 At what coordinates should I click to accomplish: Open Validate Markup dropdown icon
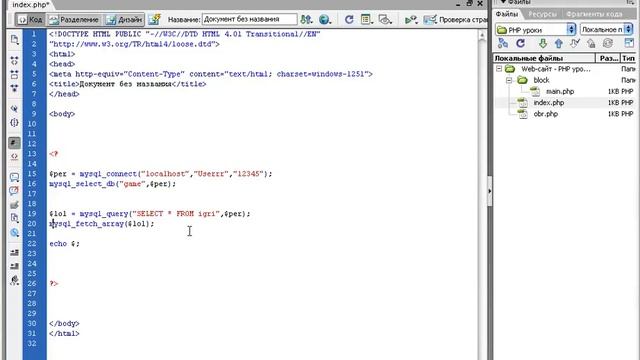(411, 19)
